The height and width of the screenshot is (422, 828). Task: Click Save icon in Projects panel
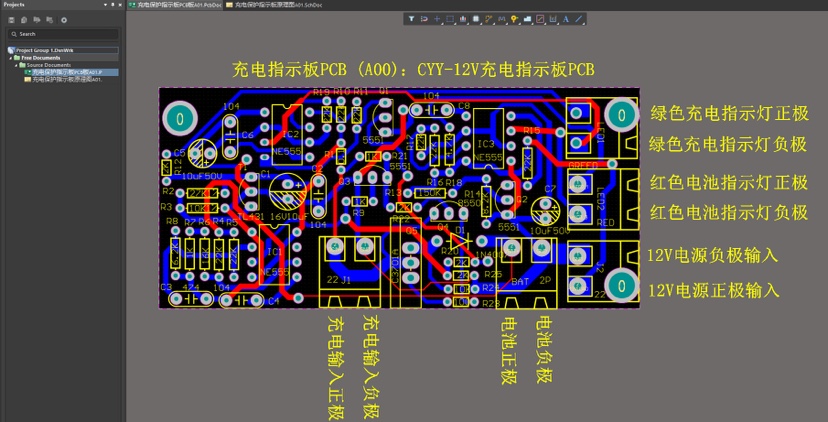[x=11, y=20]
